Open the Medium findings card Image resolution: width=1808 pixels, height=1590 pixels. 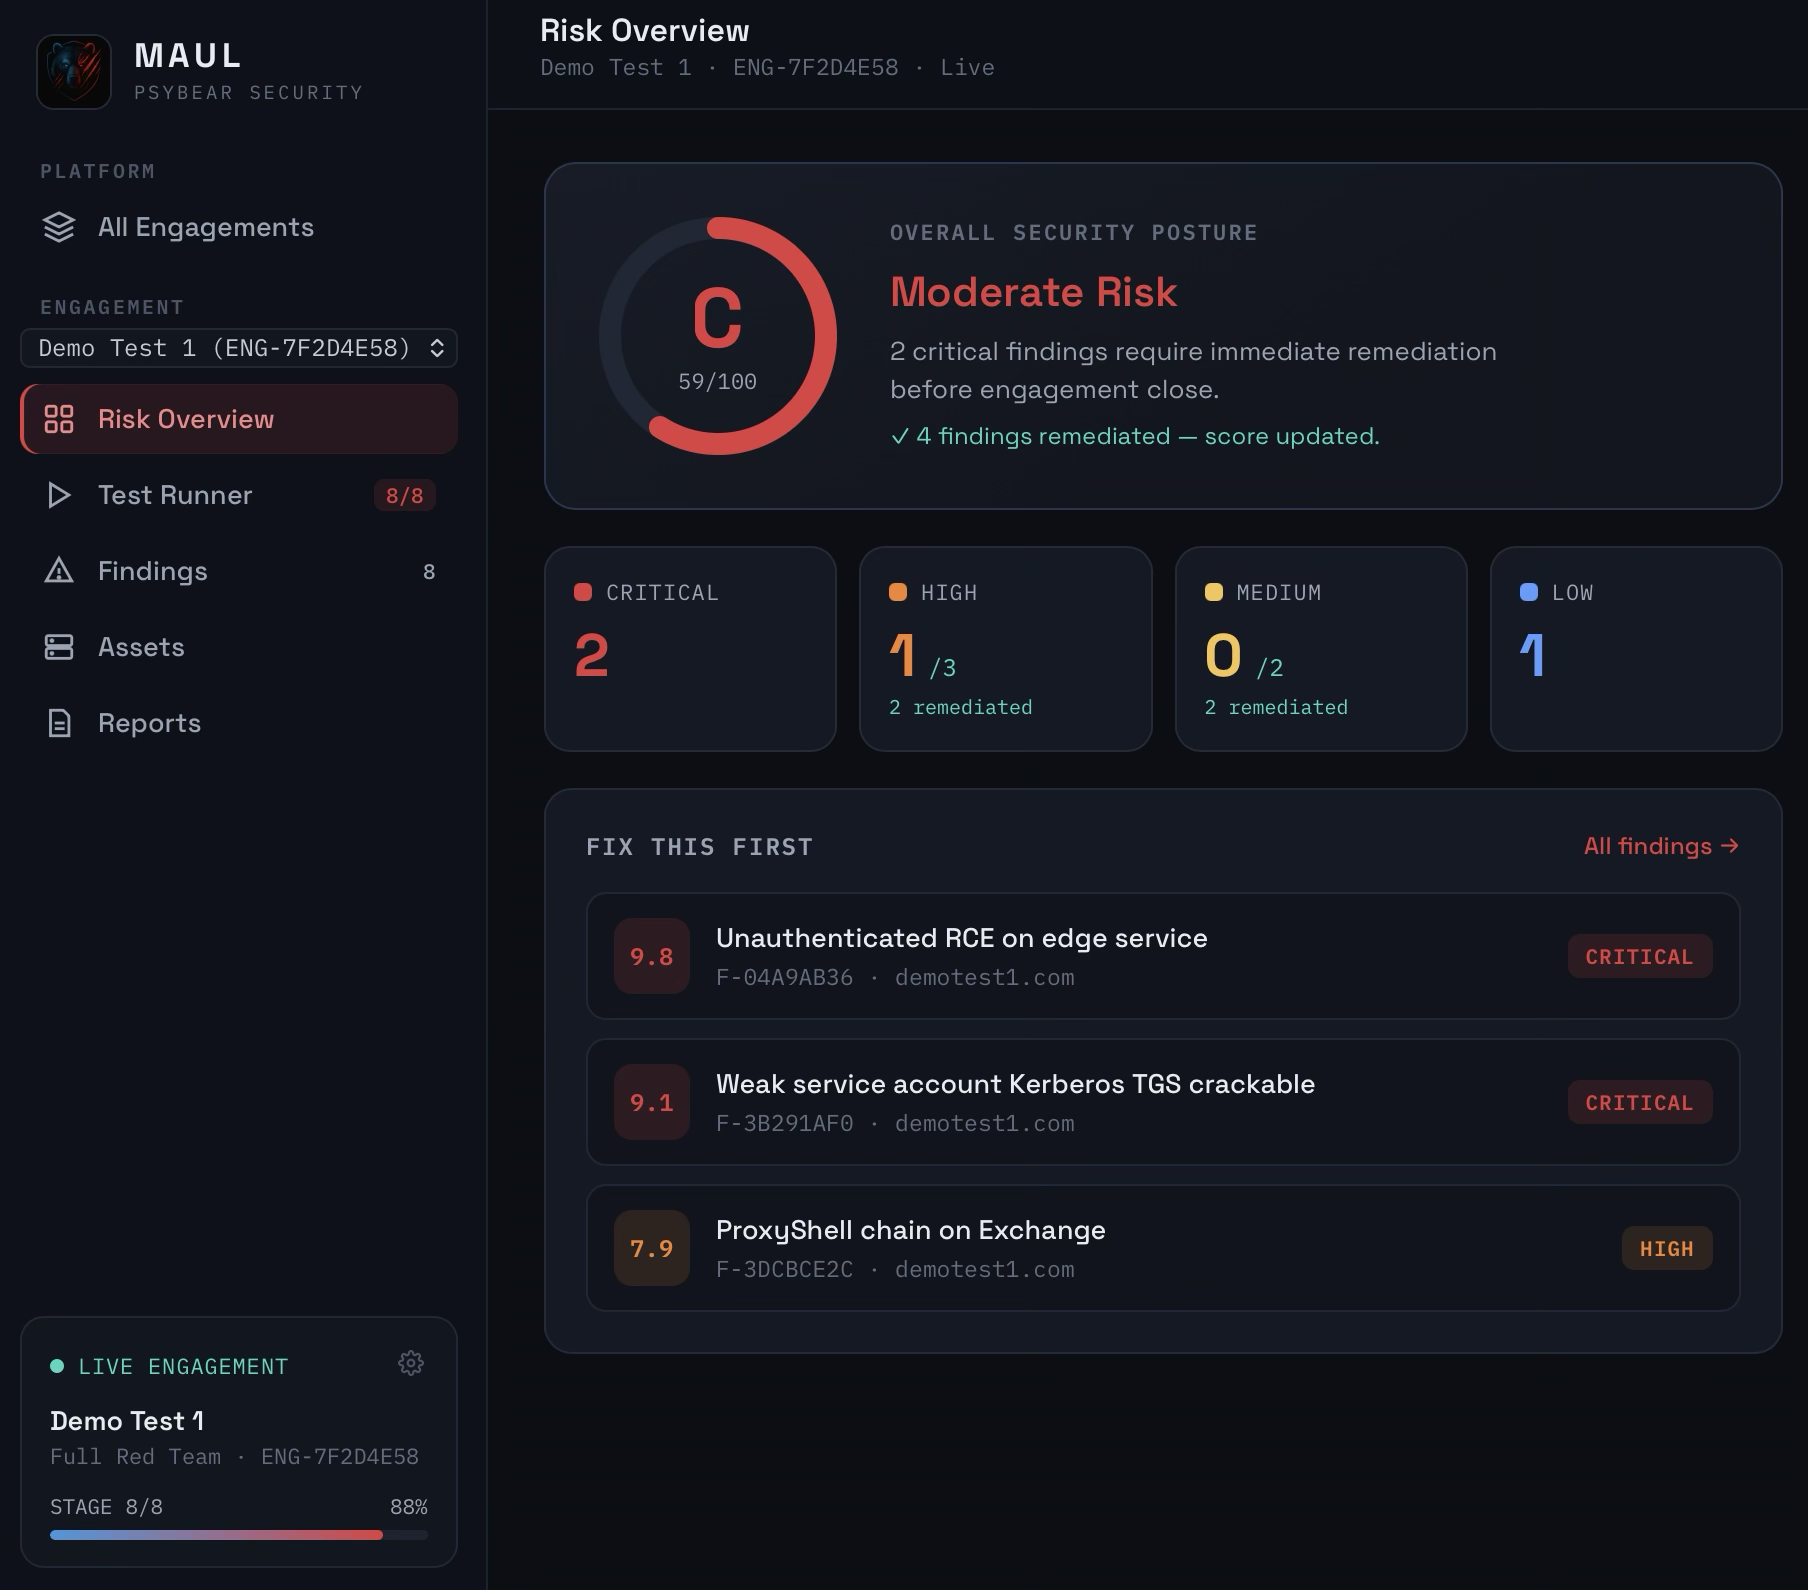tap(1321, 649)
